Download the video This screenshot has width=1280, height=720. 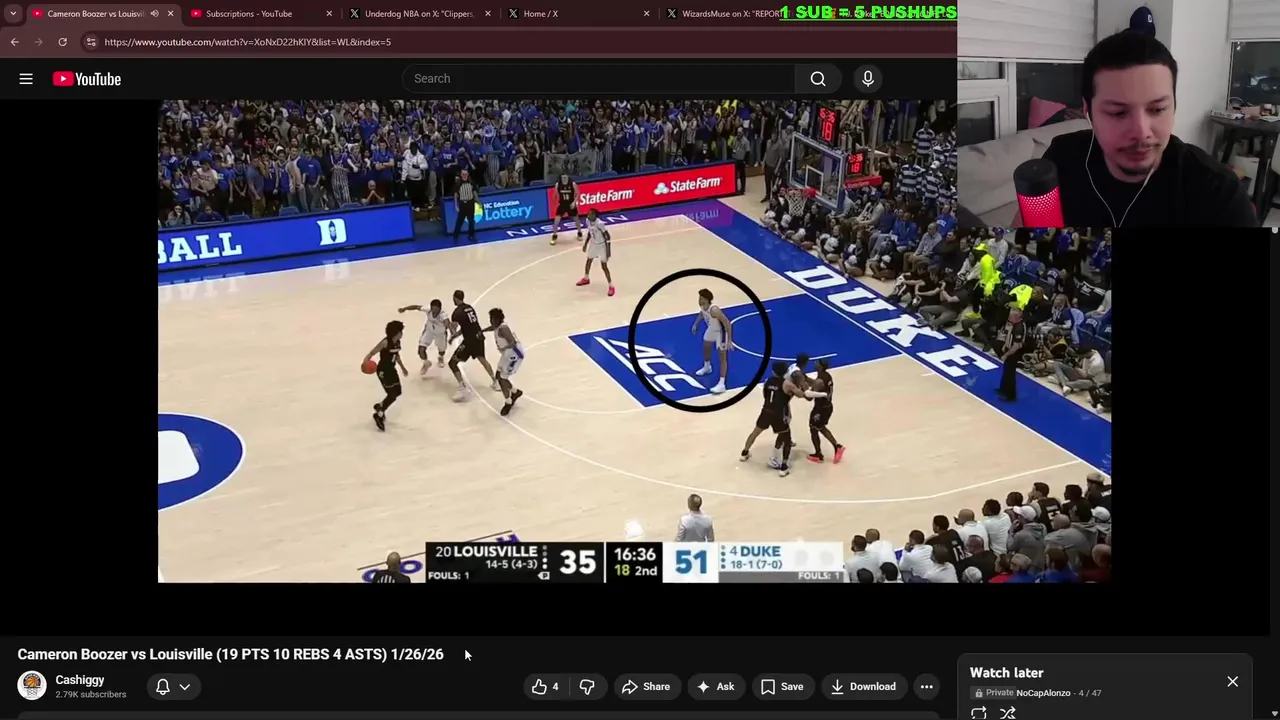click(862, 687)
